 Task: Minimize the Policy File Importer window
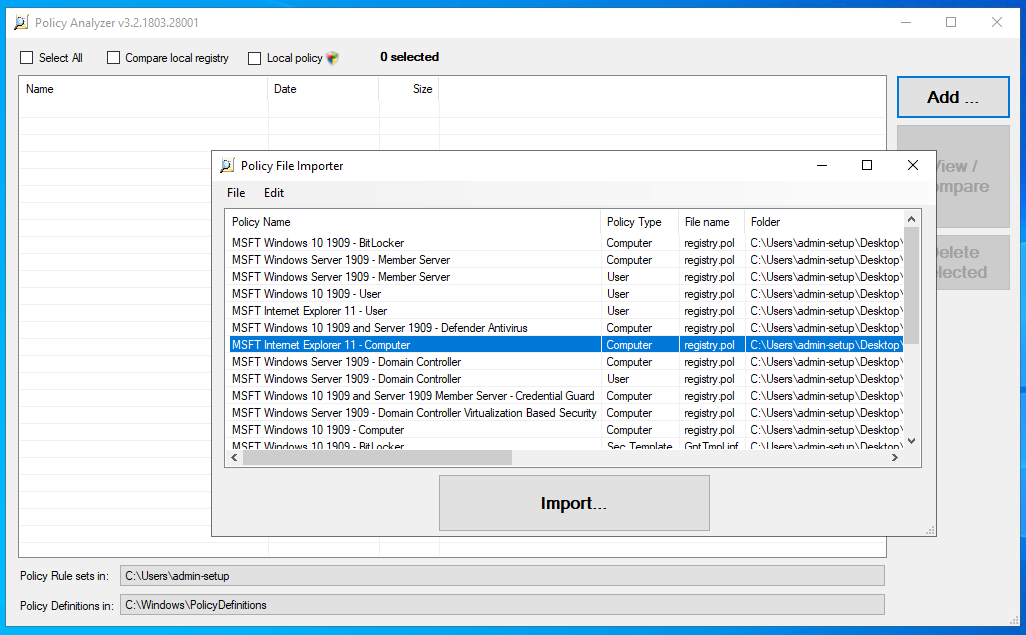point(822,166)
